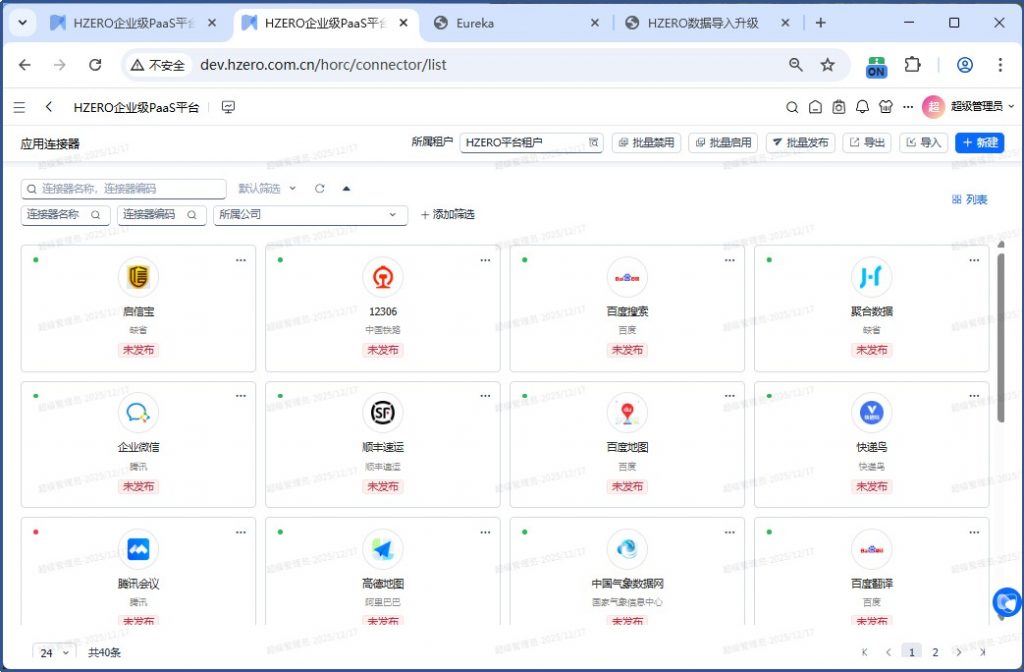Open the 企业微信 connector icon
The image size is (1024, 672).
(138, 412)
